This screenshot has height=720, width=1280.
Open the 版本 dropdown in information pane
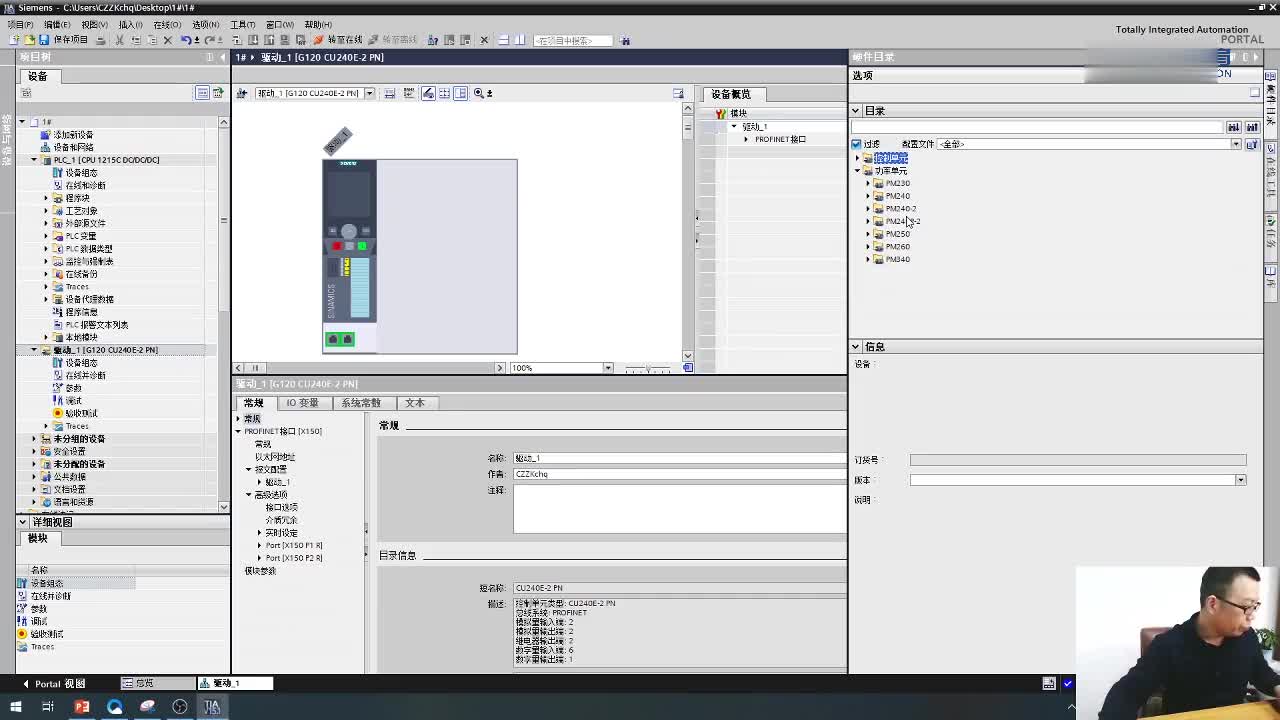[x=1240, y=480]
